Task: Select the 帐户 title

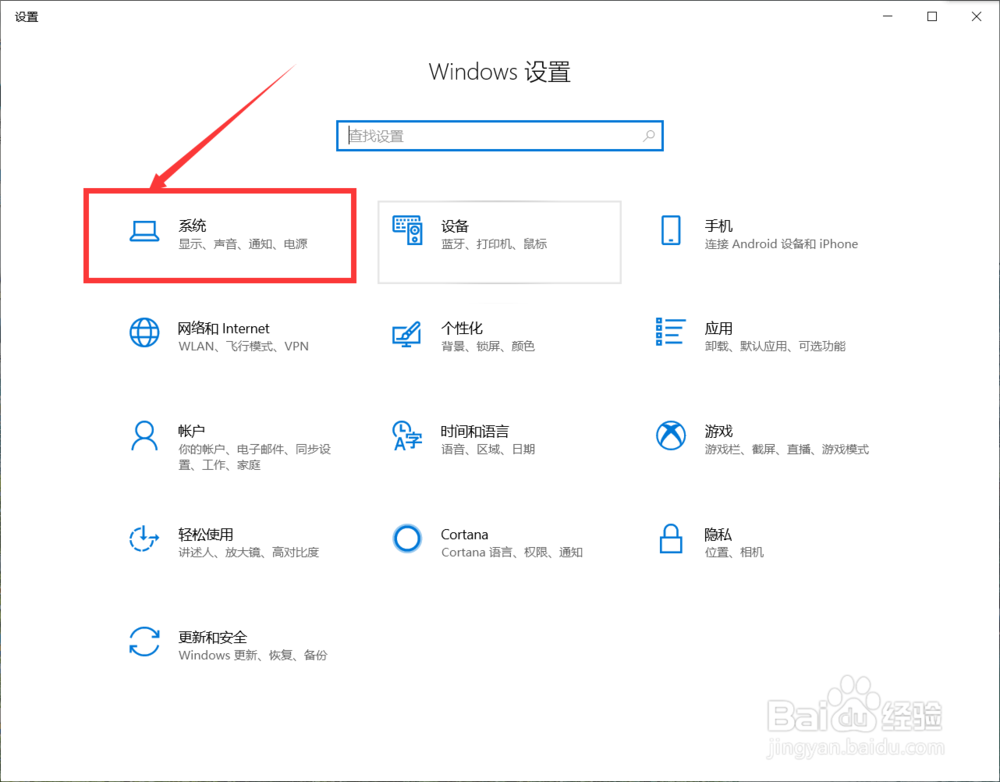Action: (x=191, y=431)
